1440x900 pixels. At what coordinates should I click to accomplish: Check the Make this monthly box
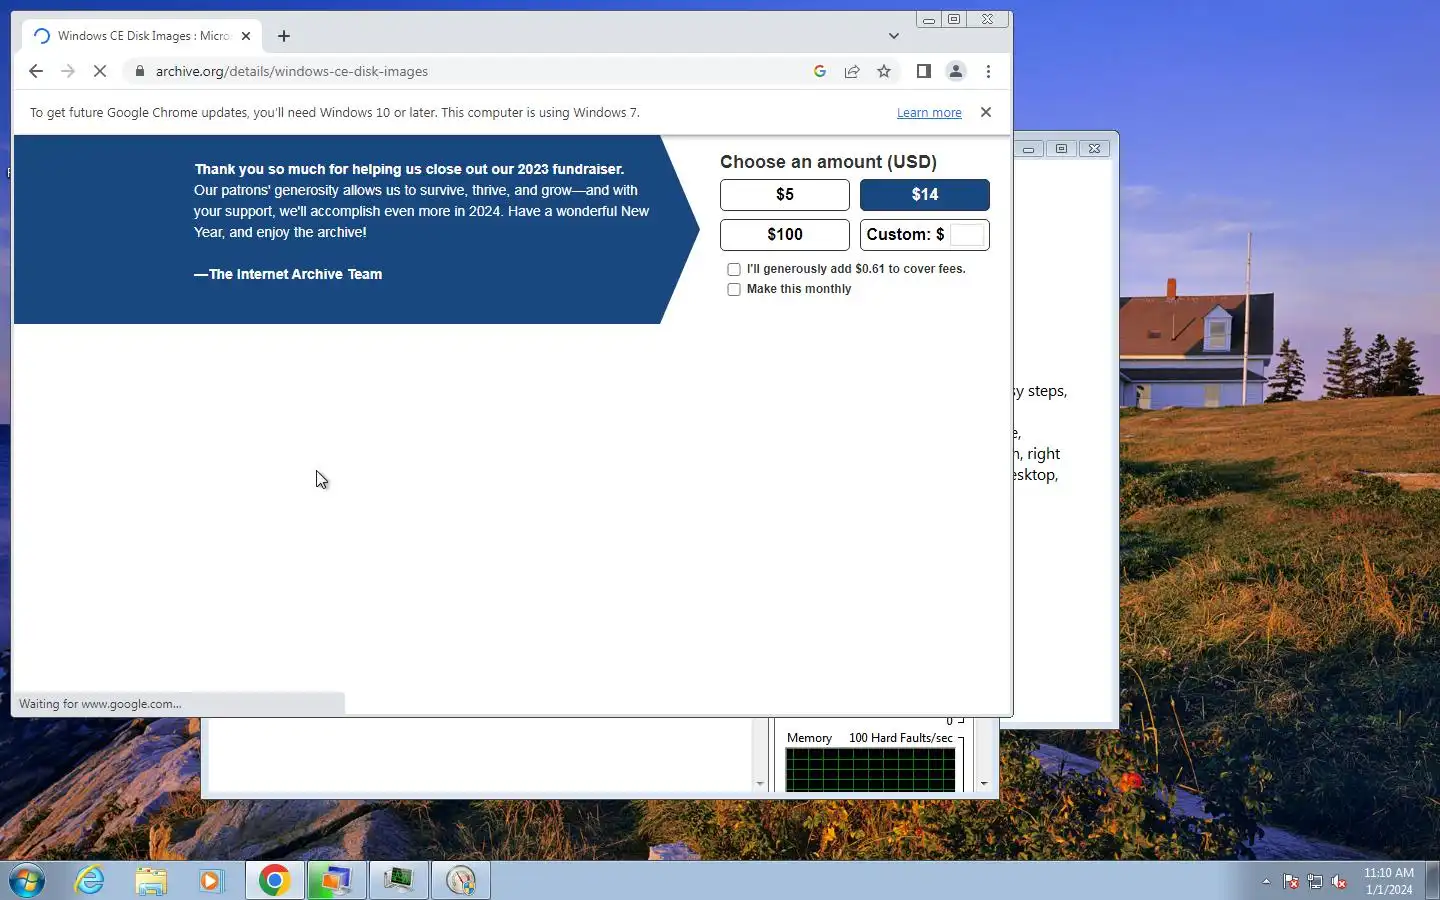tap(734, 289)
